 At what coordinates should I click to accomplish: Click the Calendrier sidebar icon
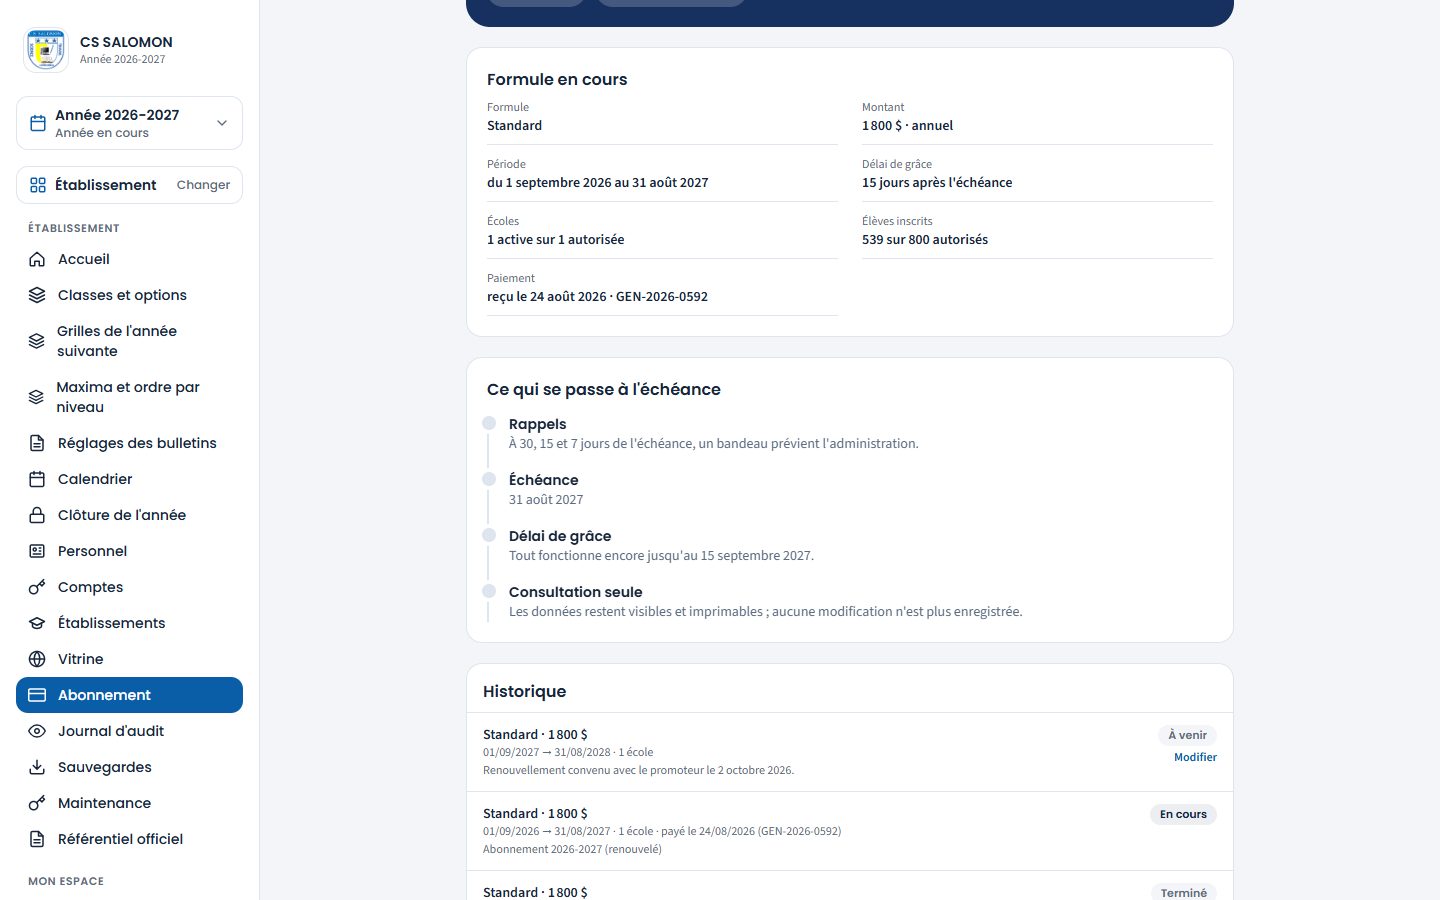[37, 479]
